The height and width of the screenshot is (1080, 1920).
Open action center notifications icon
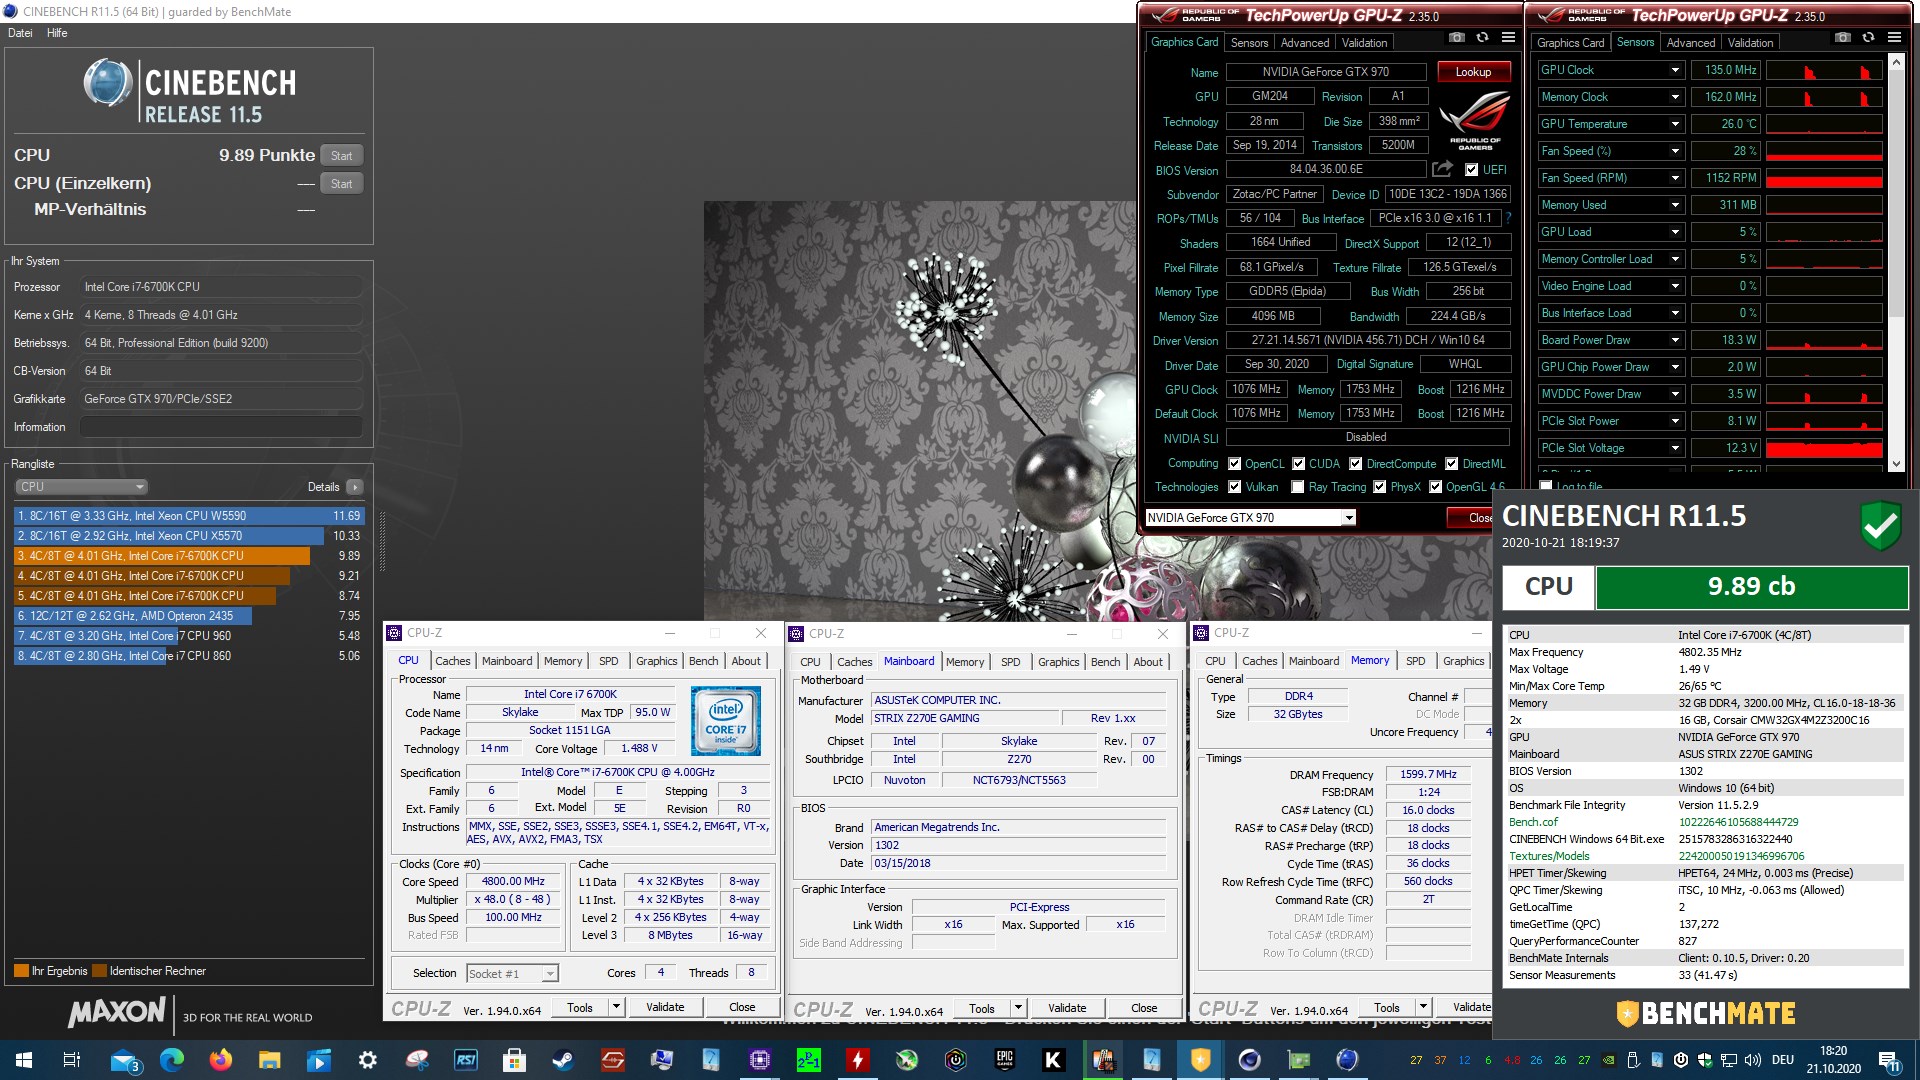[x=1890, y=1060]
